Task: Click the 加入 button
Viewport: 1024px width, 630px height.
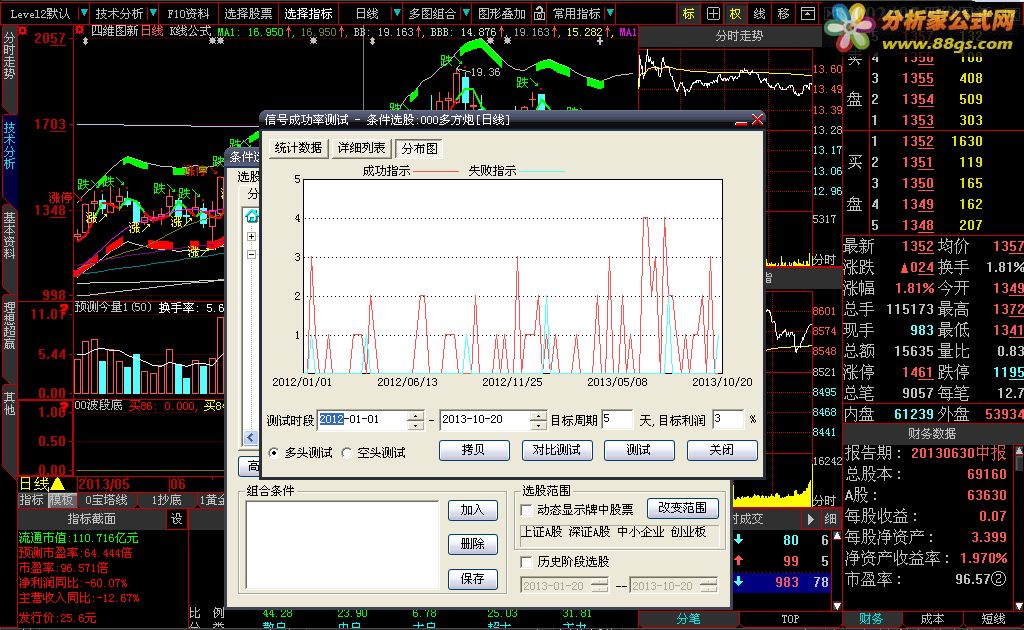Action: pos(473,510)
